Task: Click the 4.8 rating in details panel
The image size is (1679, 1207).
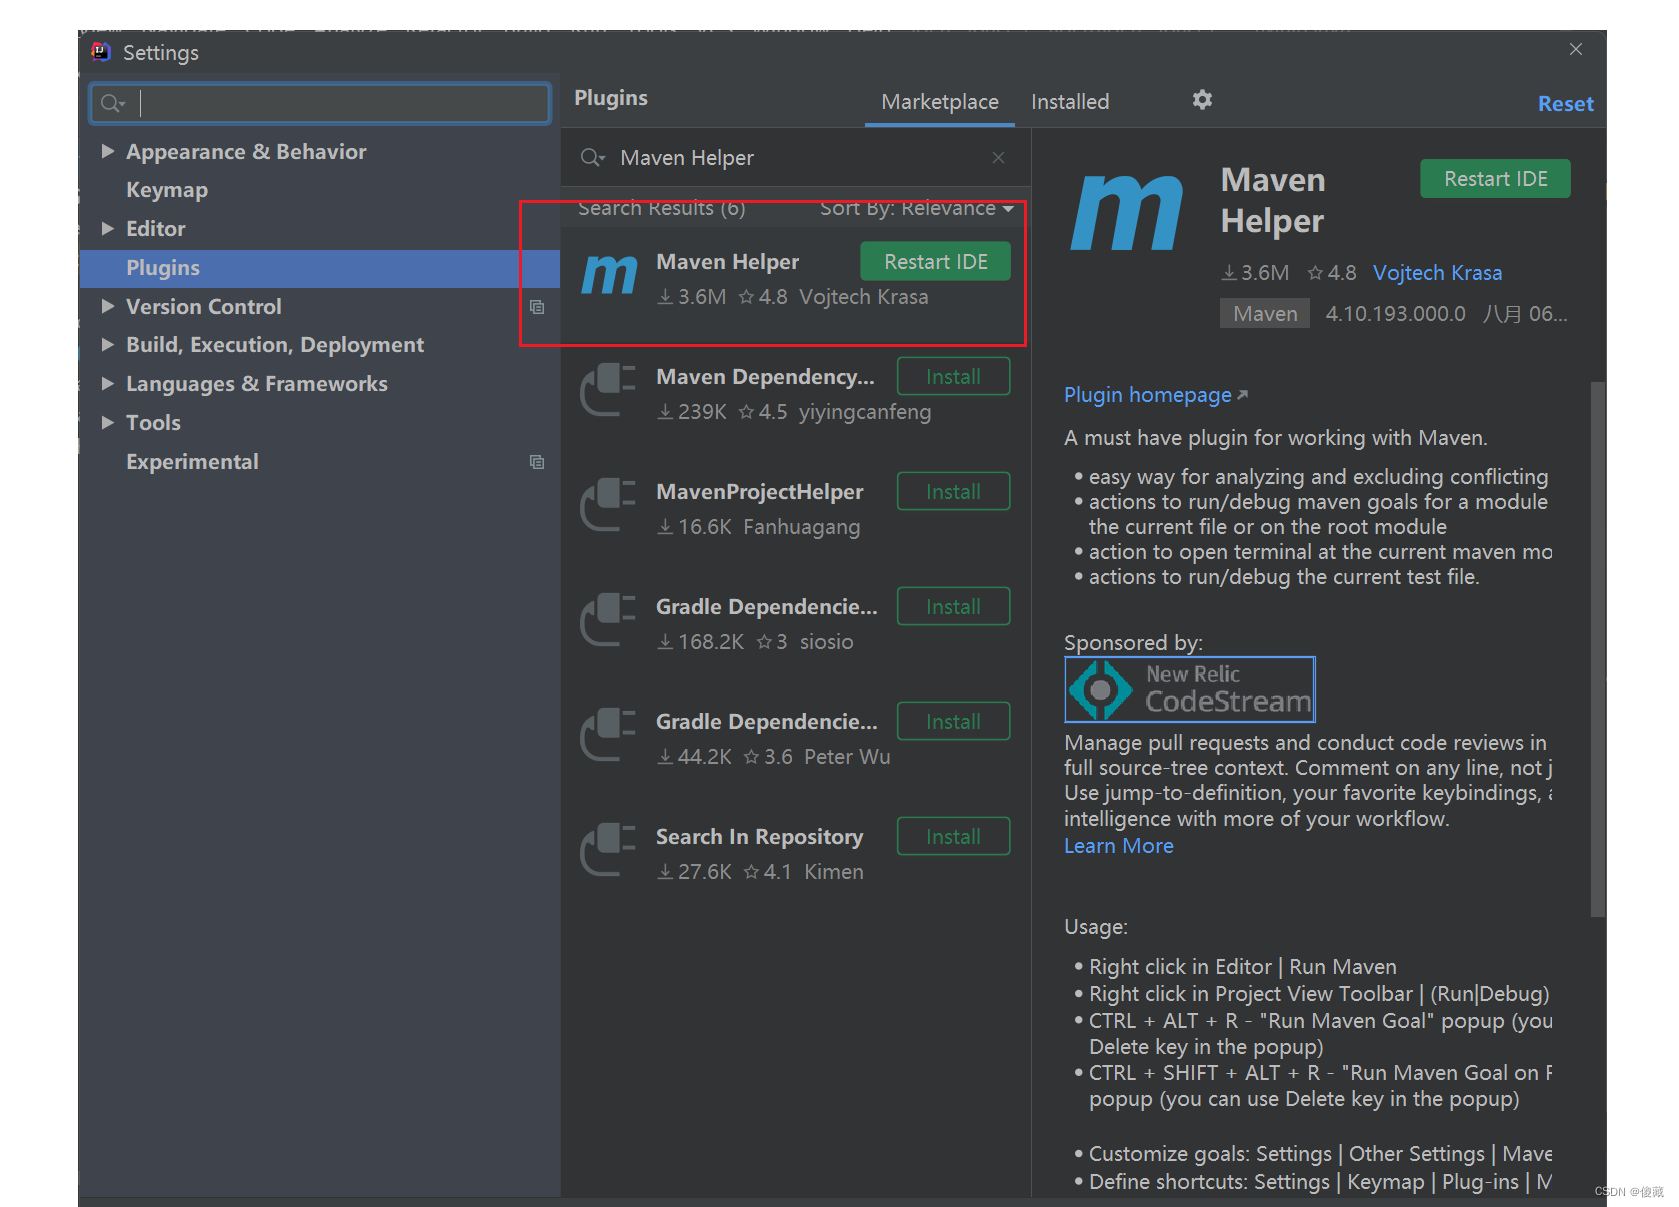Action: [1332, 273]
